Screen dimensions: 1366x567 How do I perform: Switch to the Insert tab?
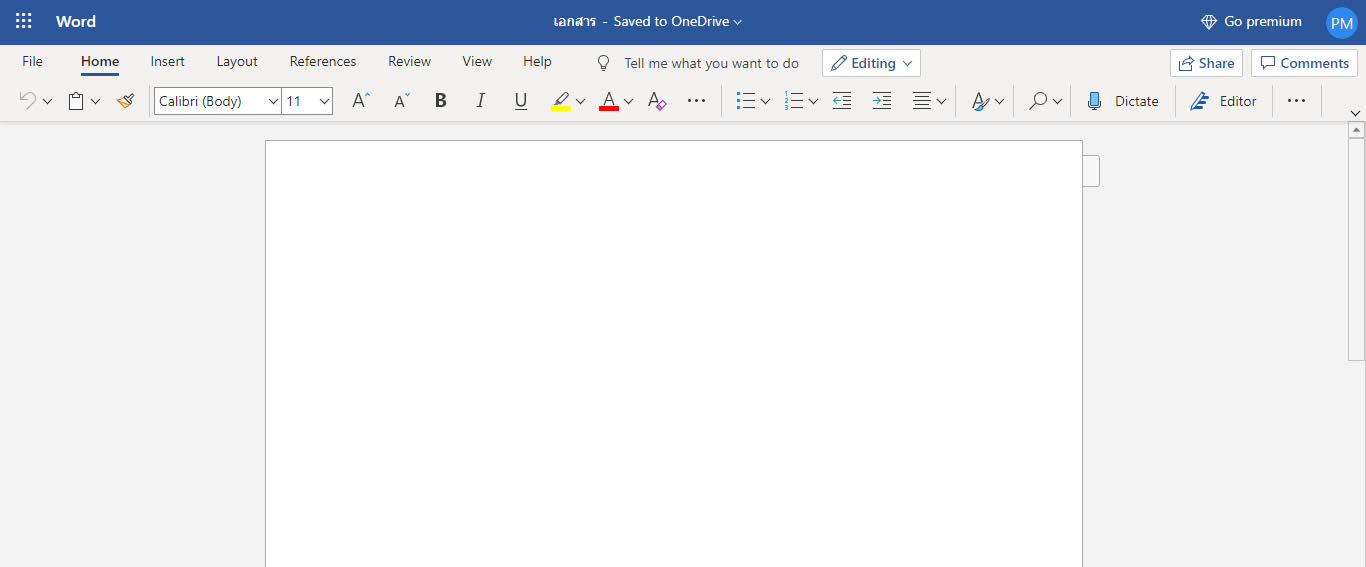click(167, 62)
